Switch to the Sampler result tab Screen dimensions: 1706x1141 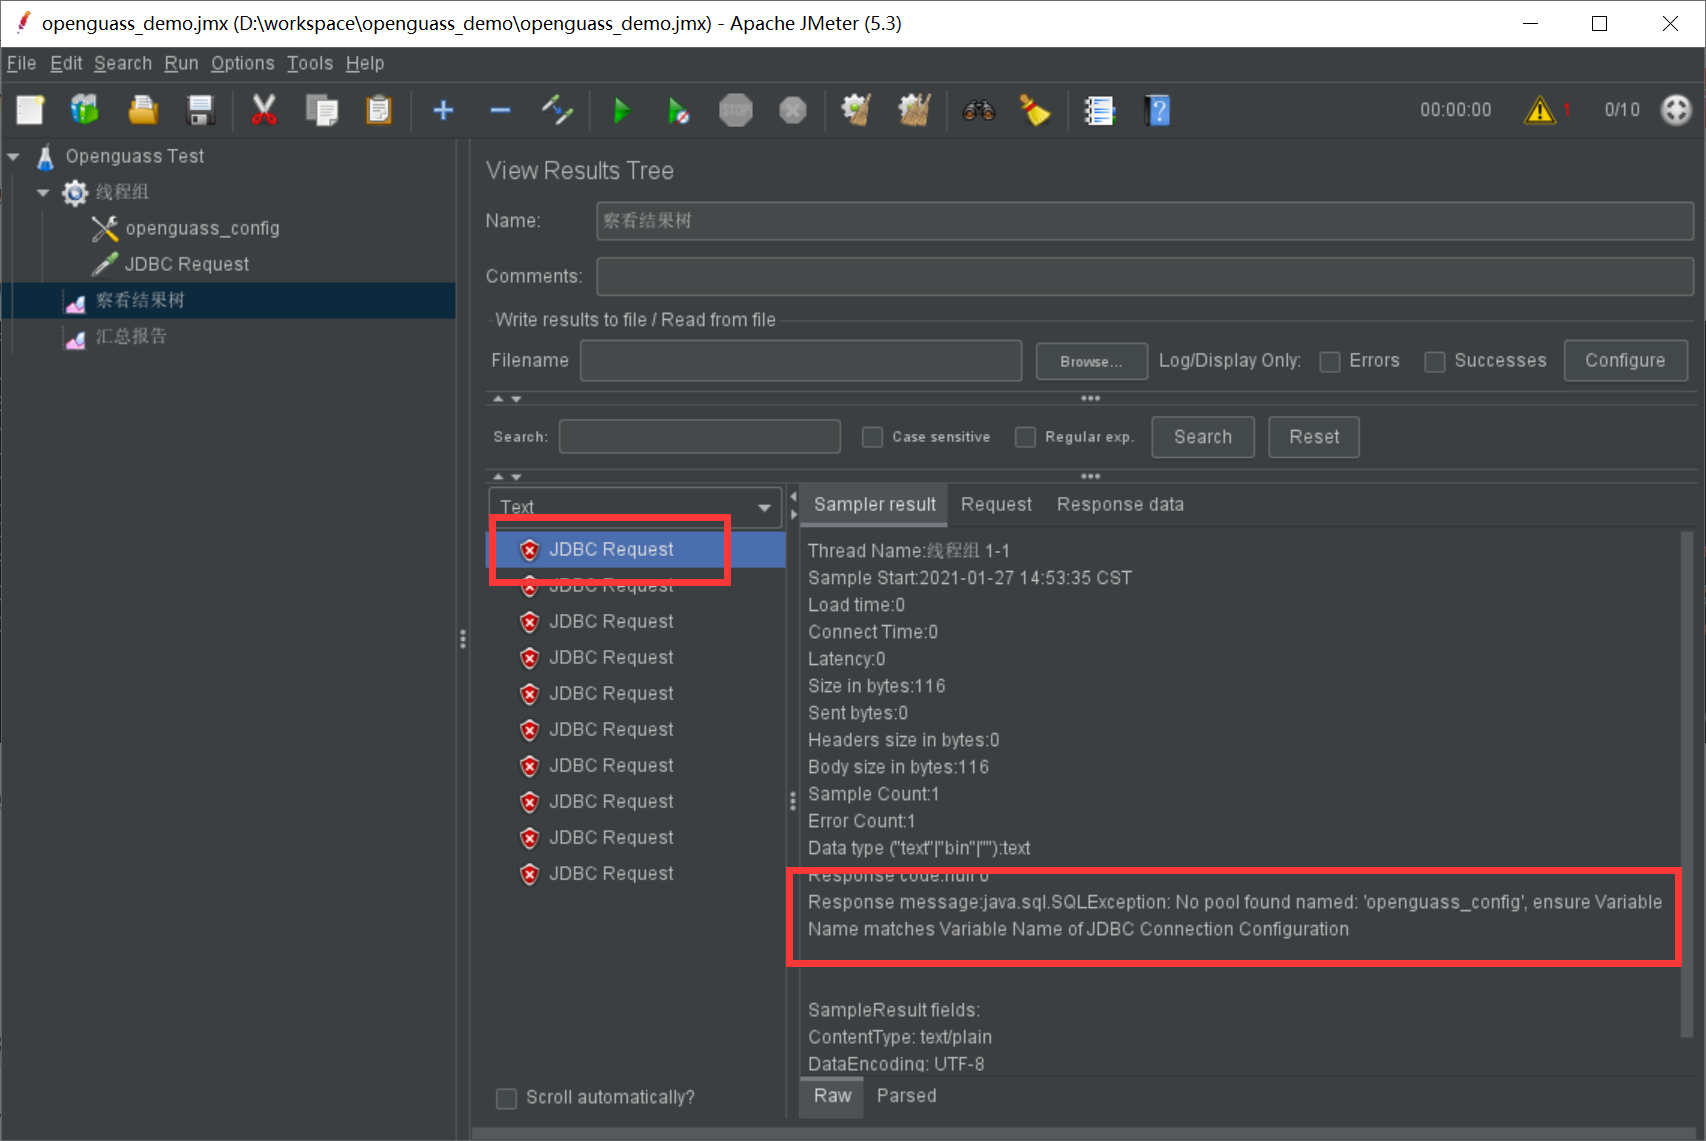tap(874, 505)
